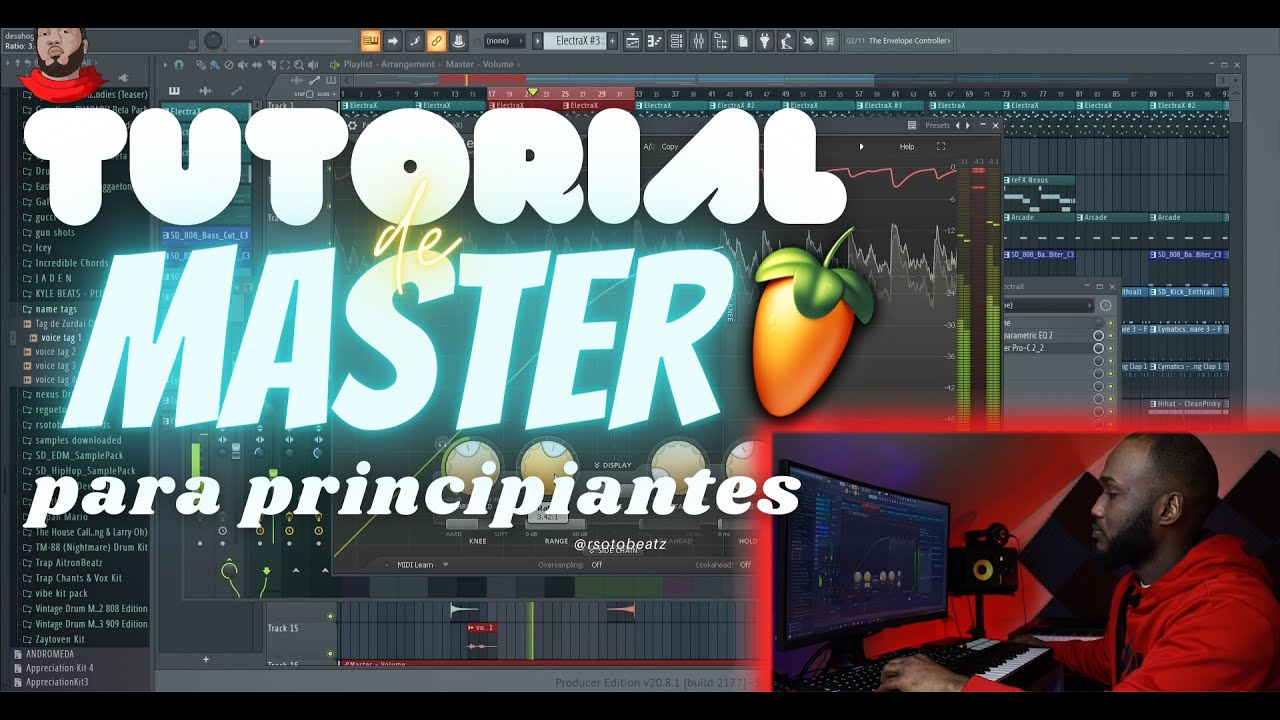Click the shopping cart icon in toolbar
This screenshot has width=1280, height=720.
[830, 41]
